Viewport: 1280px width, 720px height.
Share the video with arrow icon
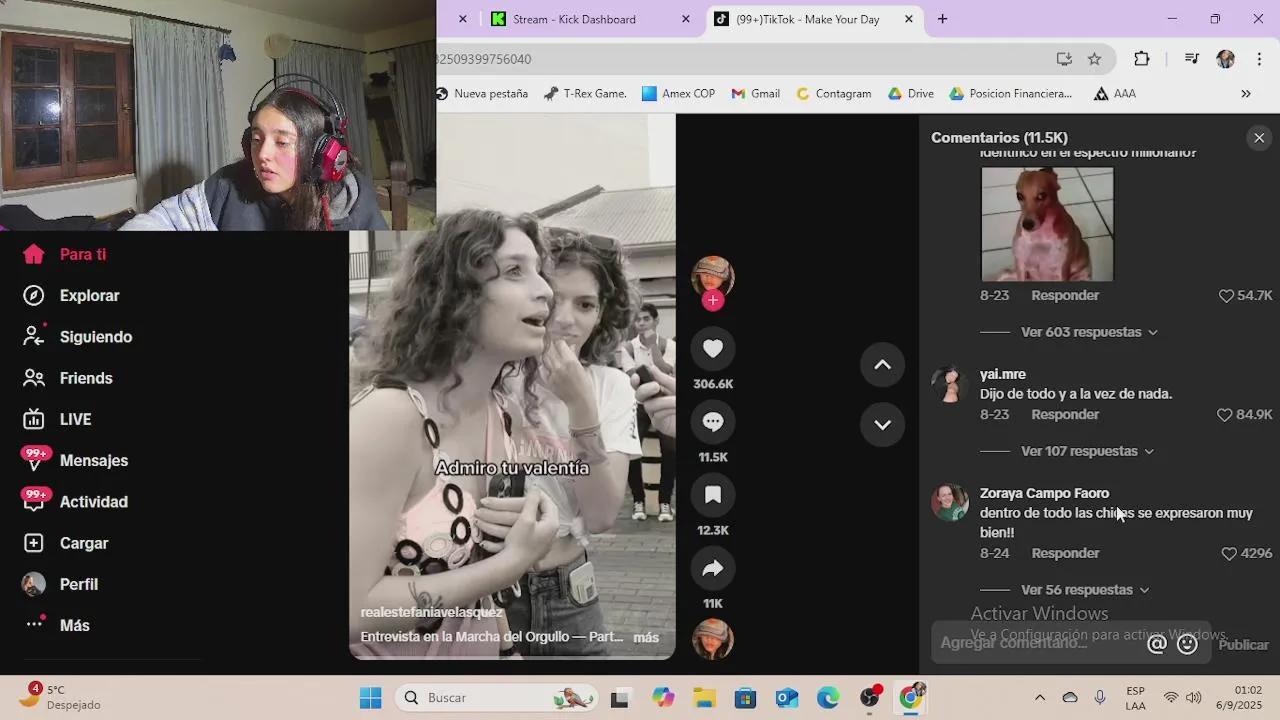pyautogui.click(x=713, y=569)
